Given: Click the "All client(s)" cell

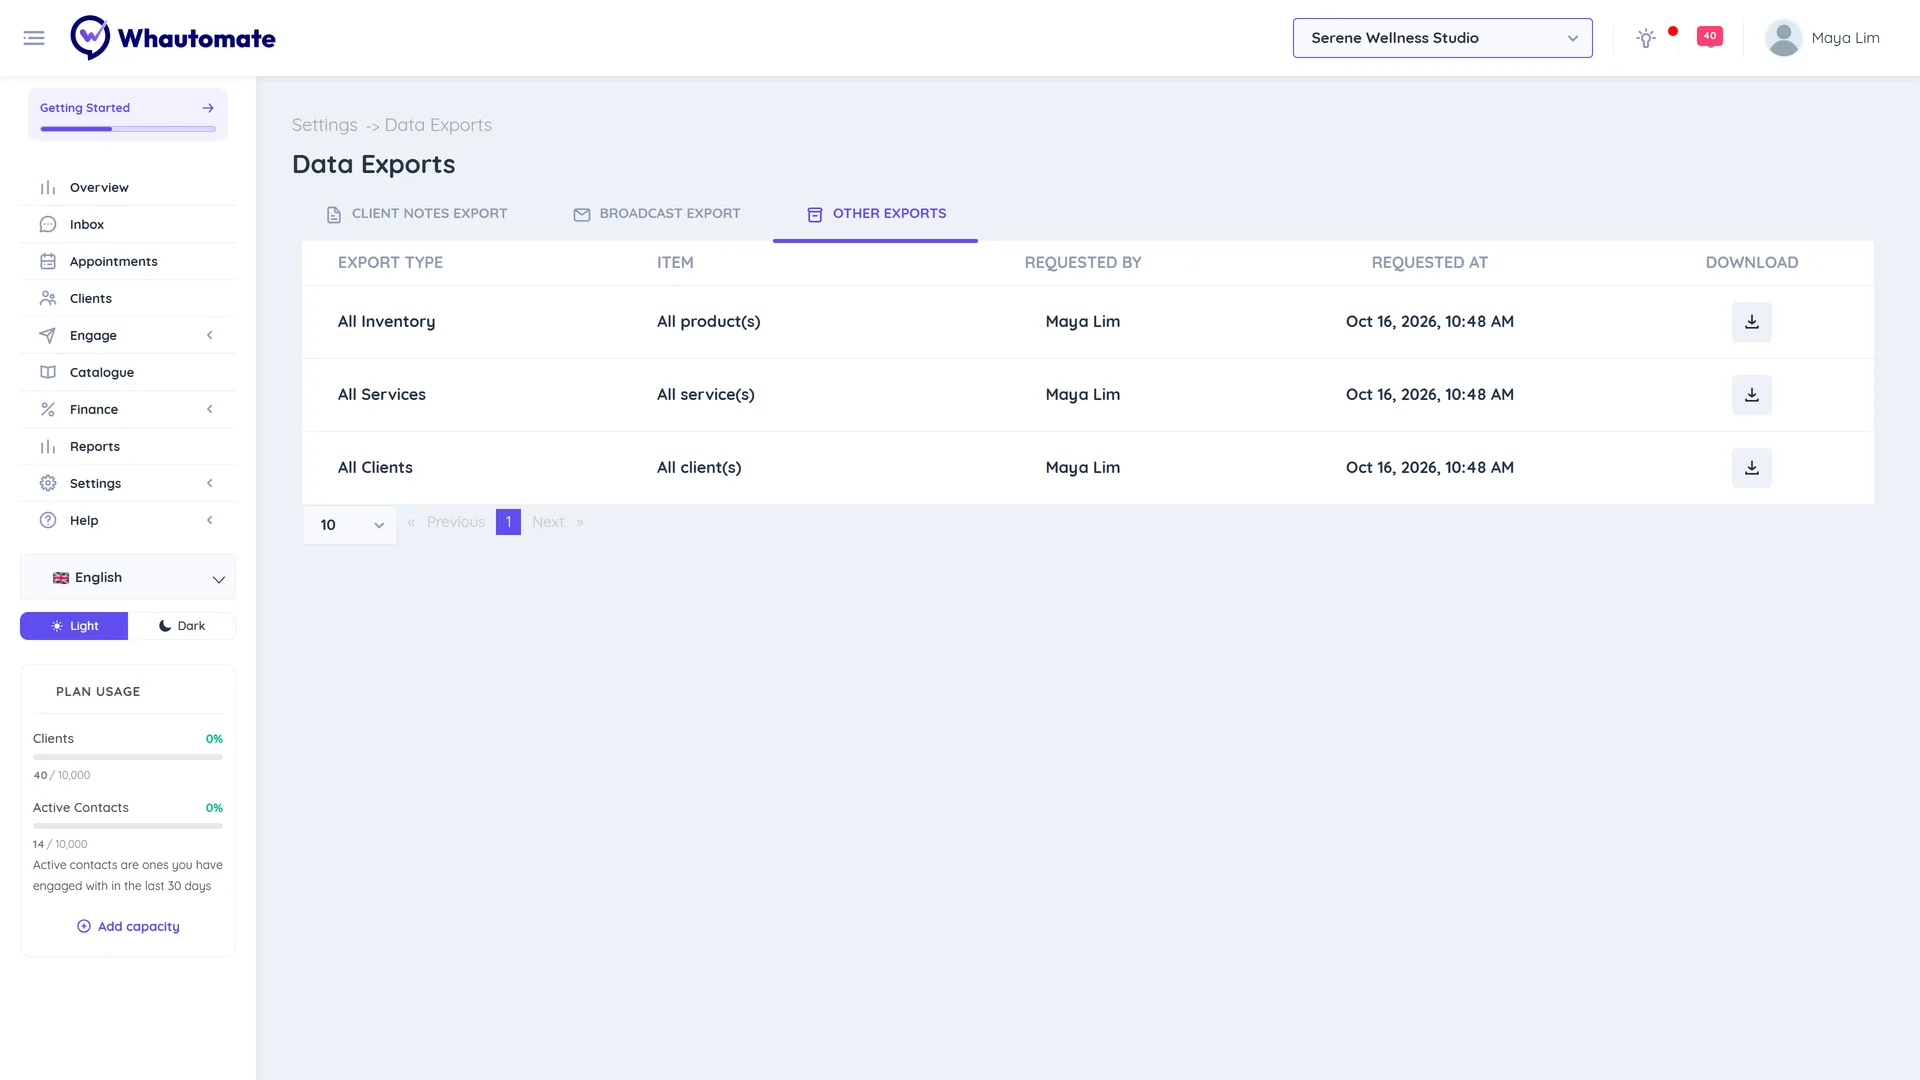Looking at the screenshot, I should pyautogui.click(x=699, y=468).
